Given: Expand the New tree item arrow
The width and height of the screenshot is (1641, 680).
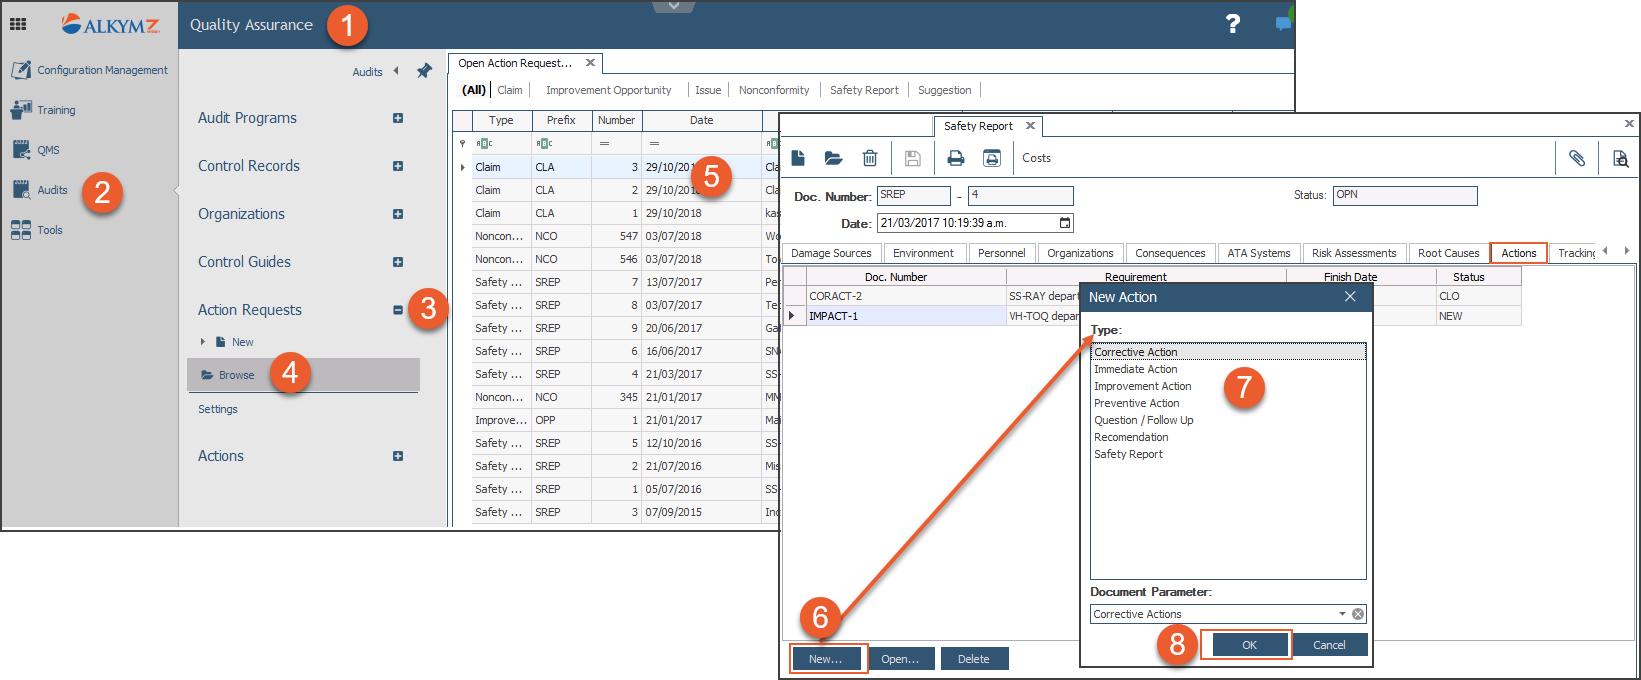Looking at the screenshot, I should click(x=203, y=342).
